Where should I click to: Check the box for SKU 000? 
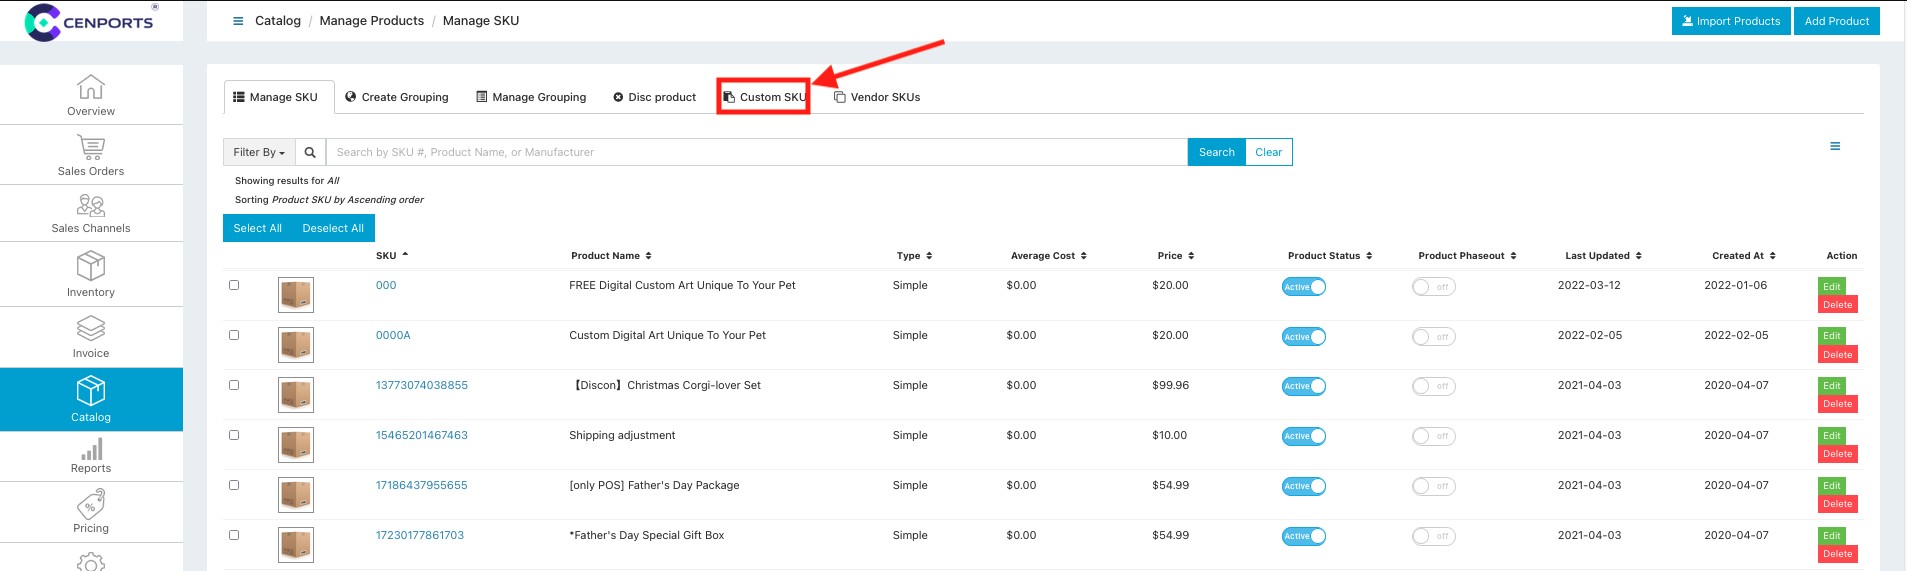[x=234, y=285]
